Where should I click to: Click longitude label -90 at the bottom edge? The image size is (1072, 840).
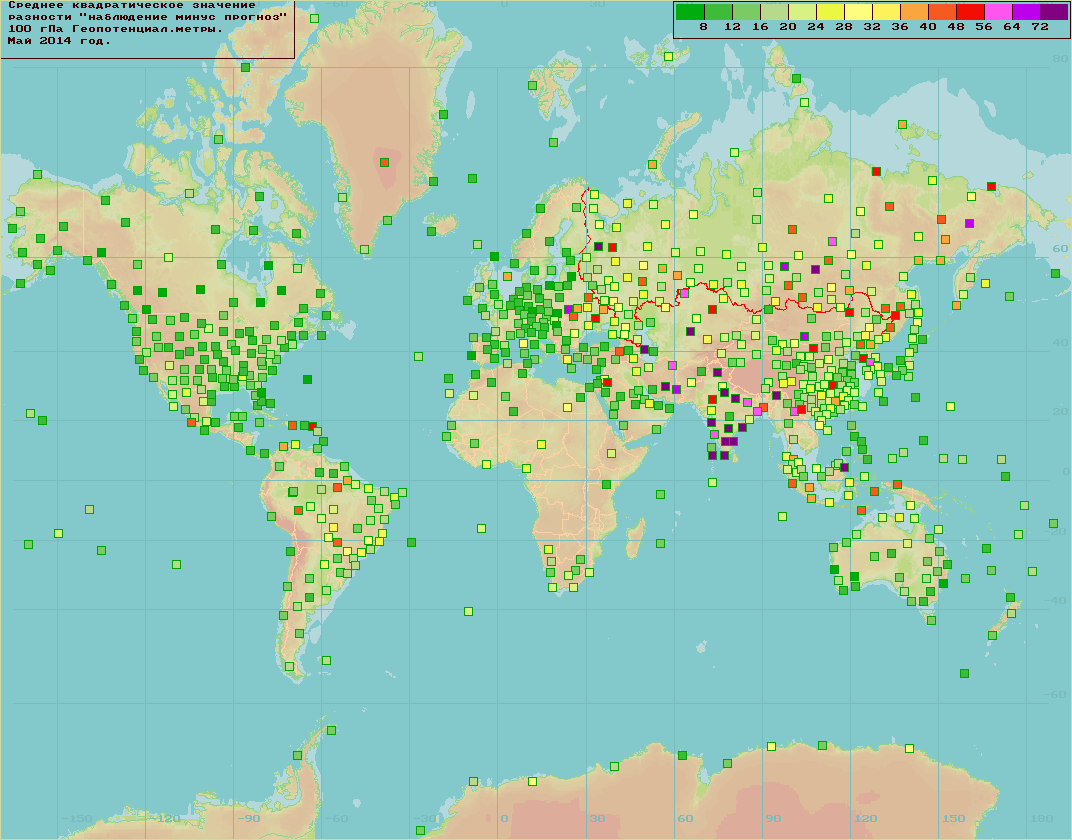click(250, 818)
